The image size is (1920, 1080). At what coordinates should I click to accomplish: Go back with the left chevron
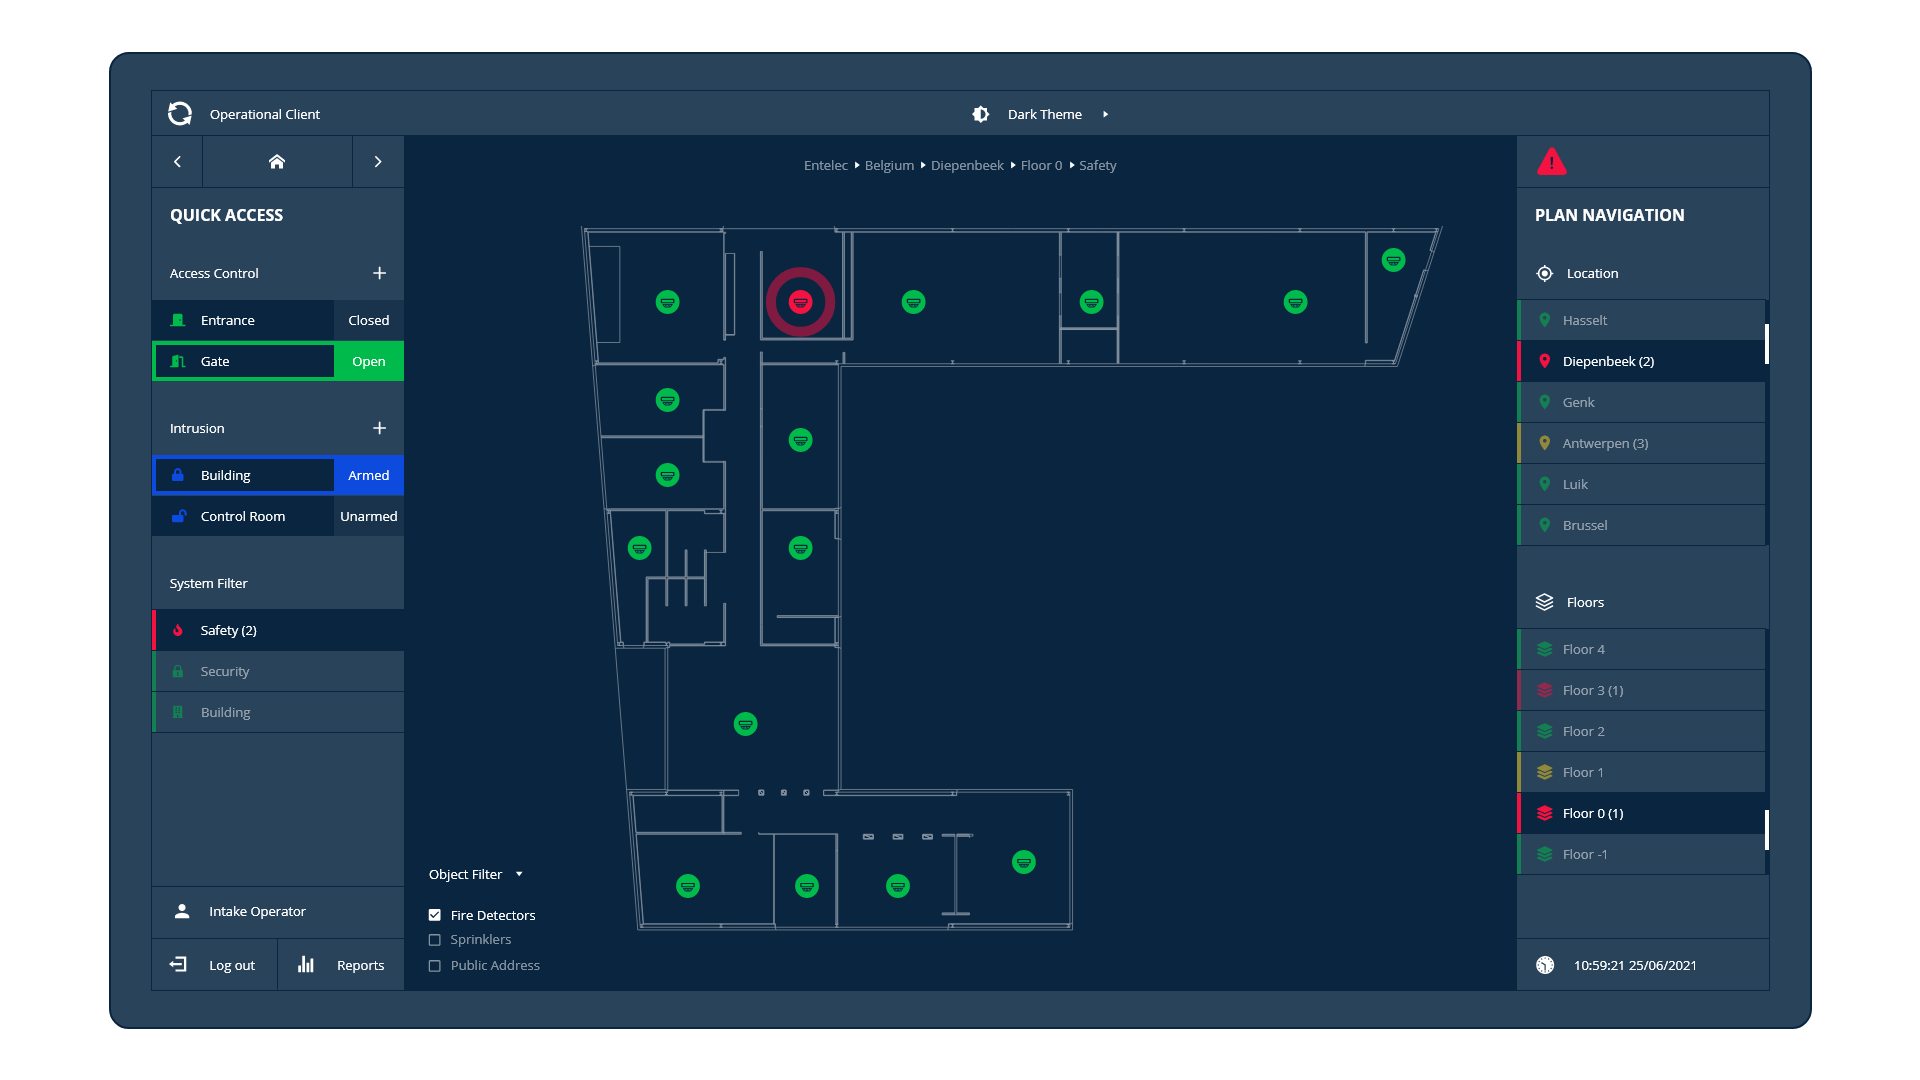click(177, 162)
